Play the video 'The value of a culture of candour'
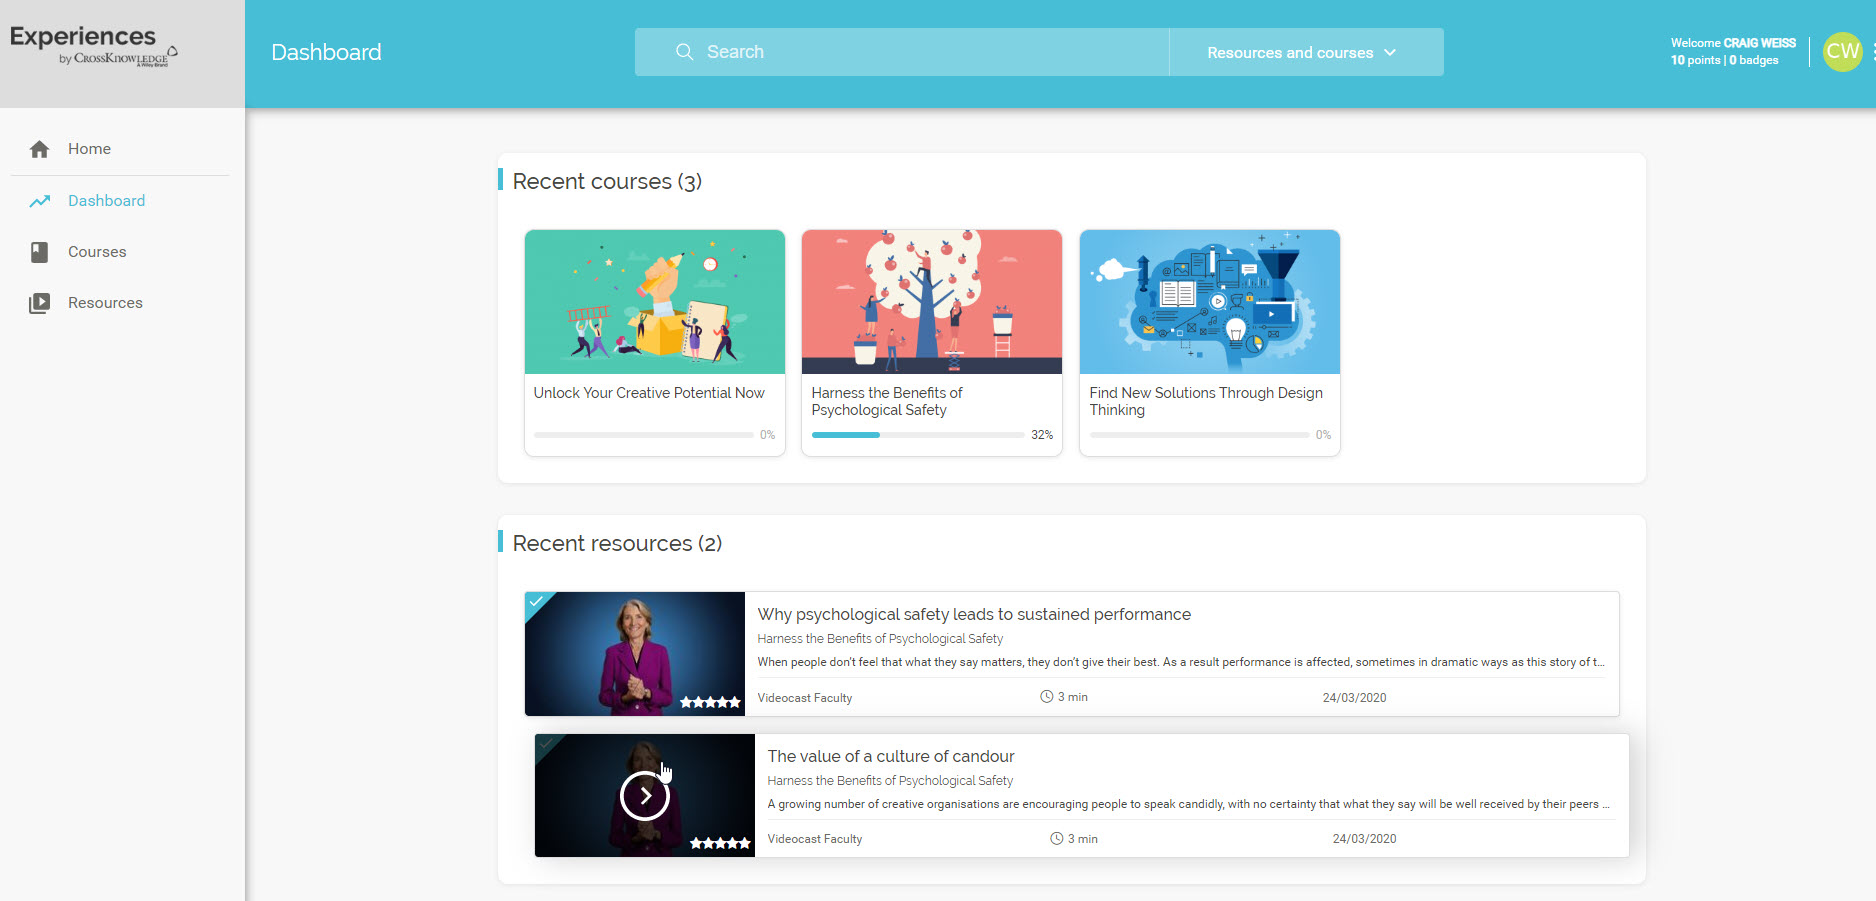The width and height of the screenshot is (1876, 901). coord(644,795)
